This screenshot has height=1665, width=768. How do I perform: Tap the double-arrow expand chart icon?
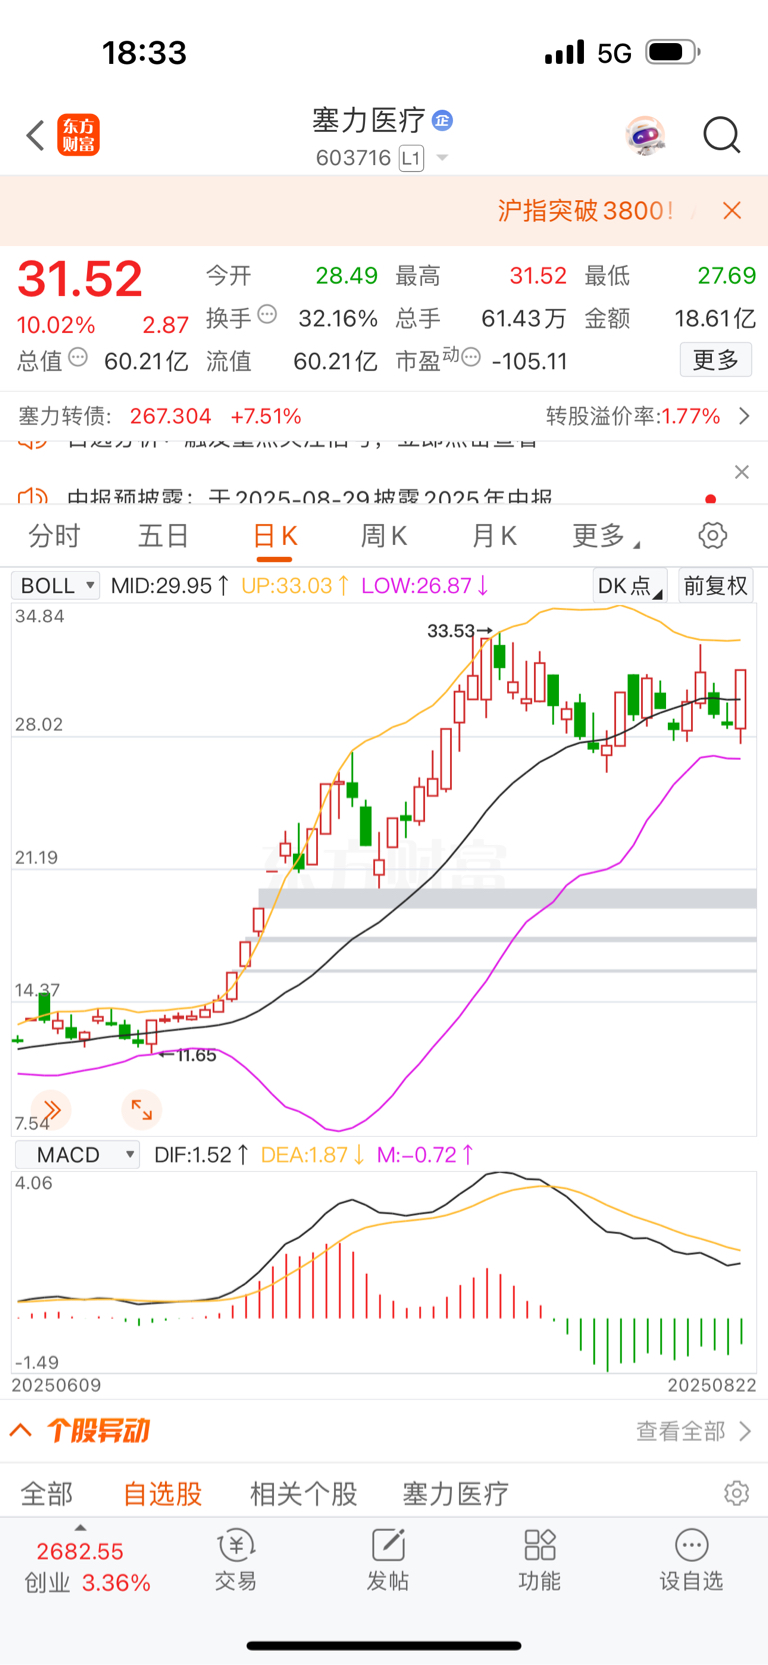click(51, 1109)
